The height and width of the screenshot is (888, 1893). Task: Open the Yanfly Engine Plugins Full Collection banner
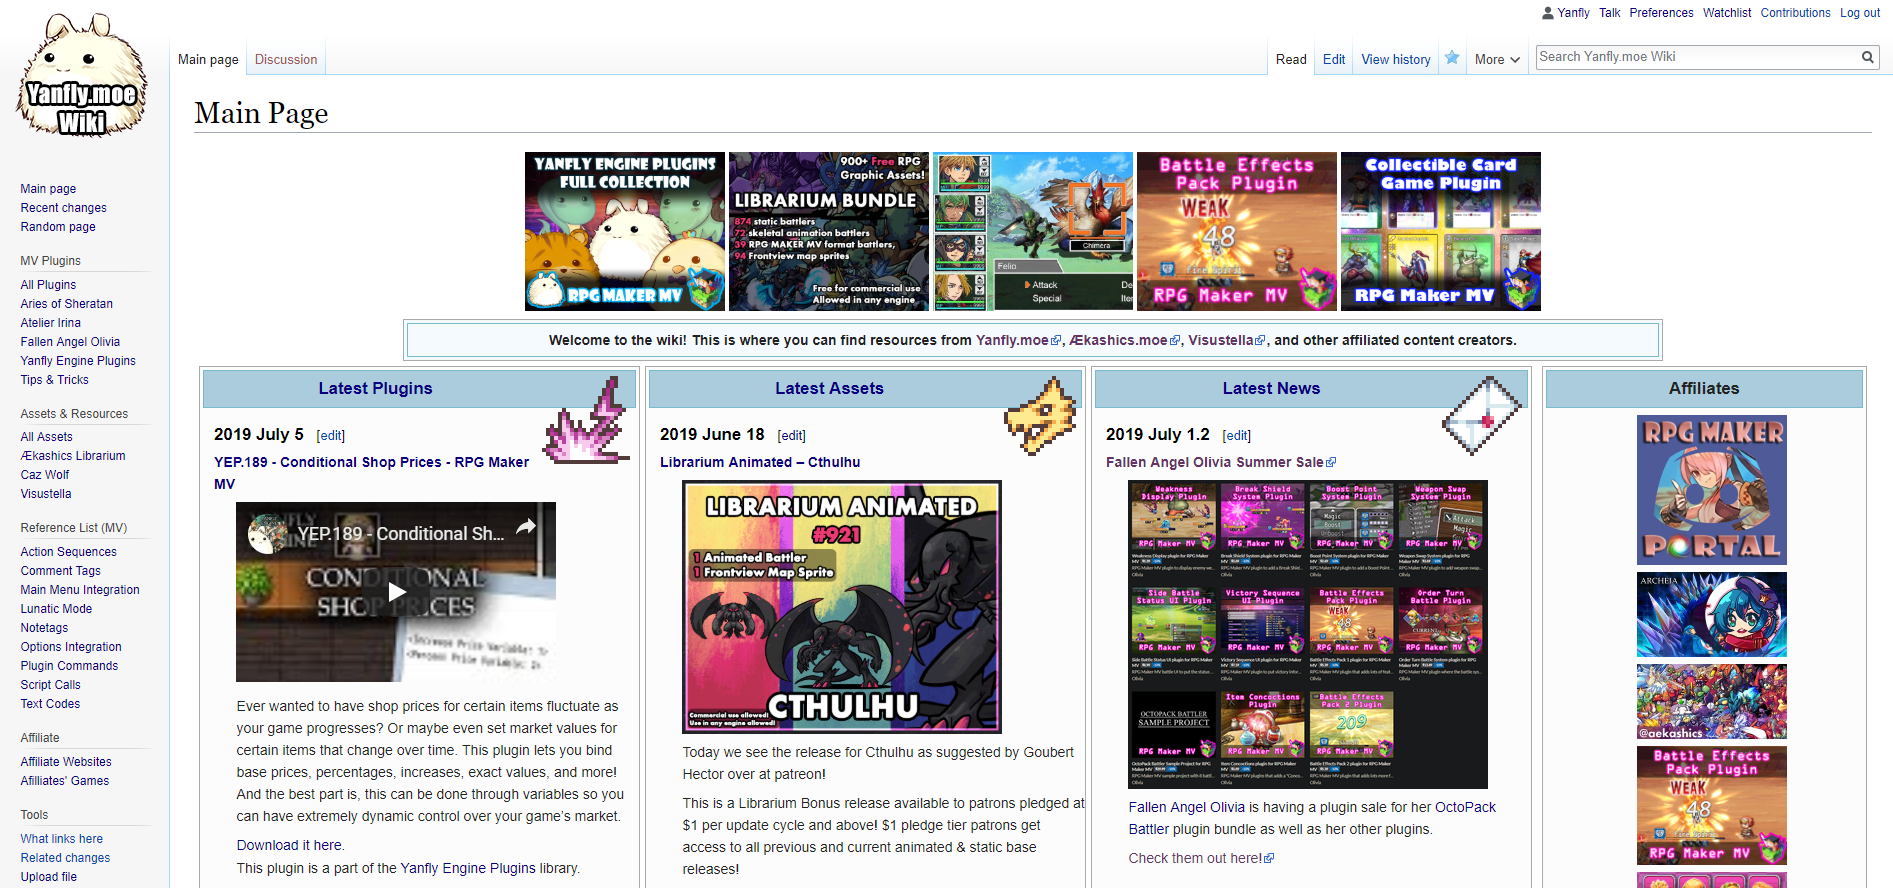pos(625,231)
